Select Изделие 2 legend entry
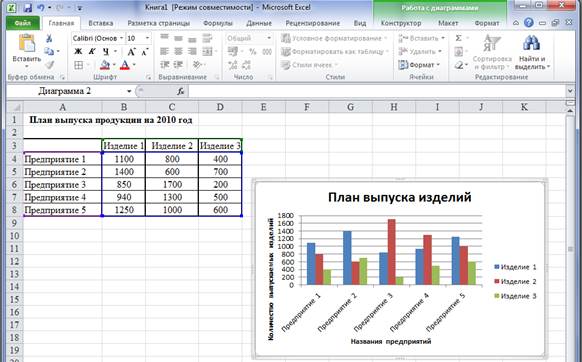 coord(515,281)
